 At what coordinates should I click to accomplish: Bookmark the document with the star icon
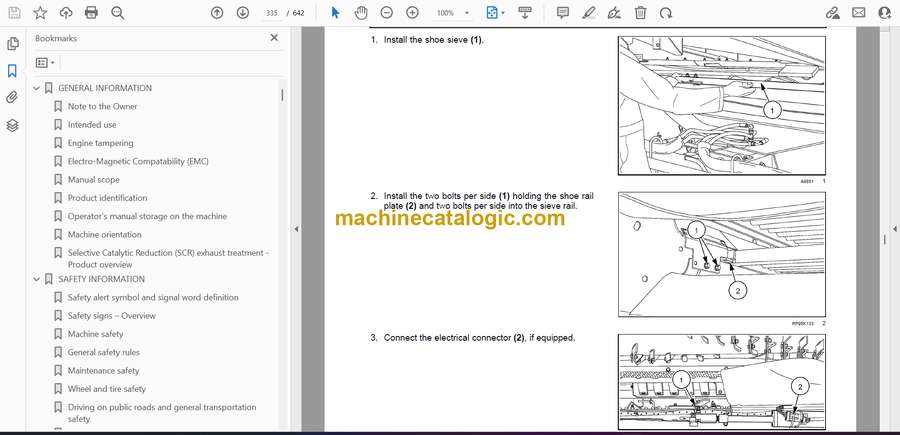pos(40,13)
